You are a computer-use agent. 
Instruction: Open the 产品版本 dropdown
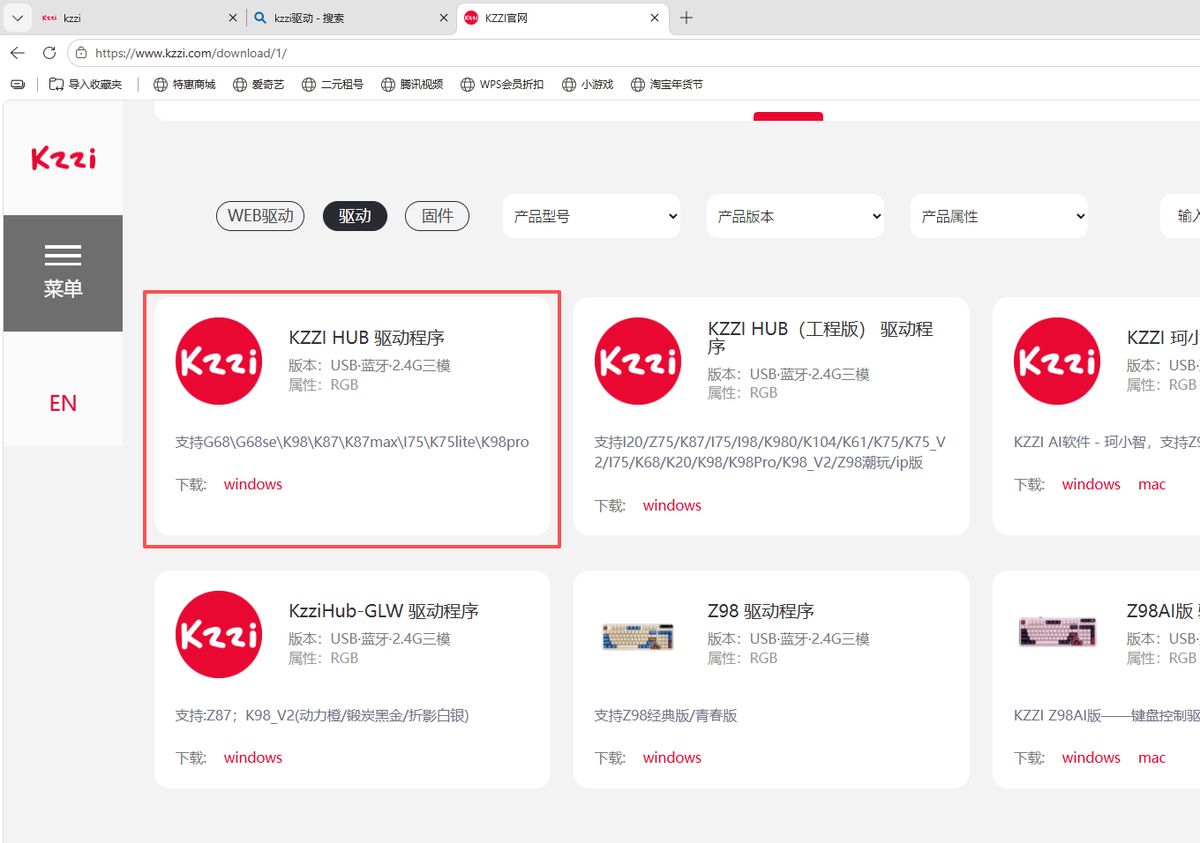point(796,216)
